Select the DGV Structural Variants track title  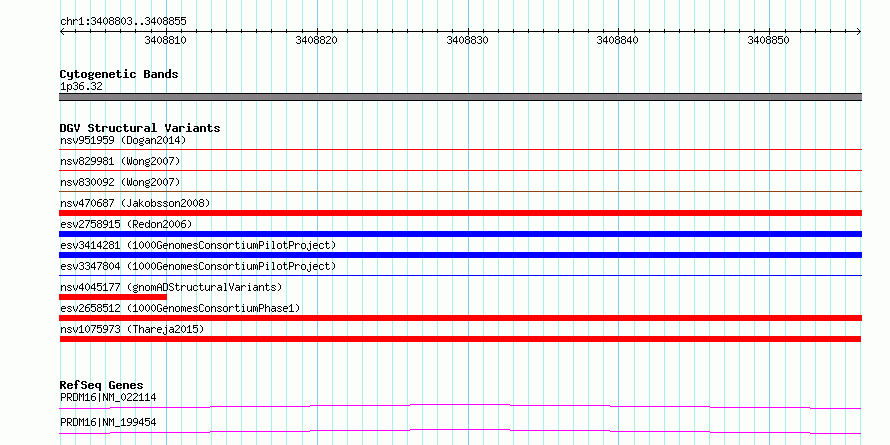(140, 128)
